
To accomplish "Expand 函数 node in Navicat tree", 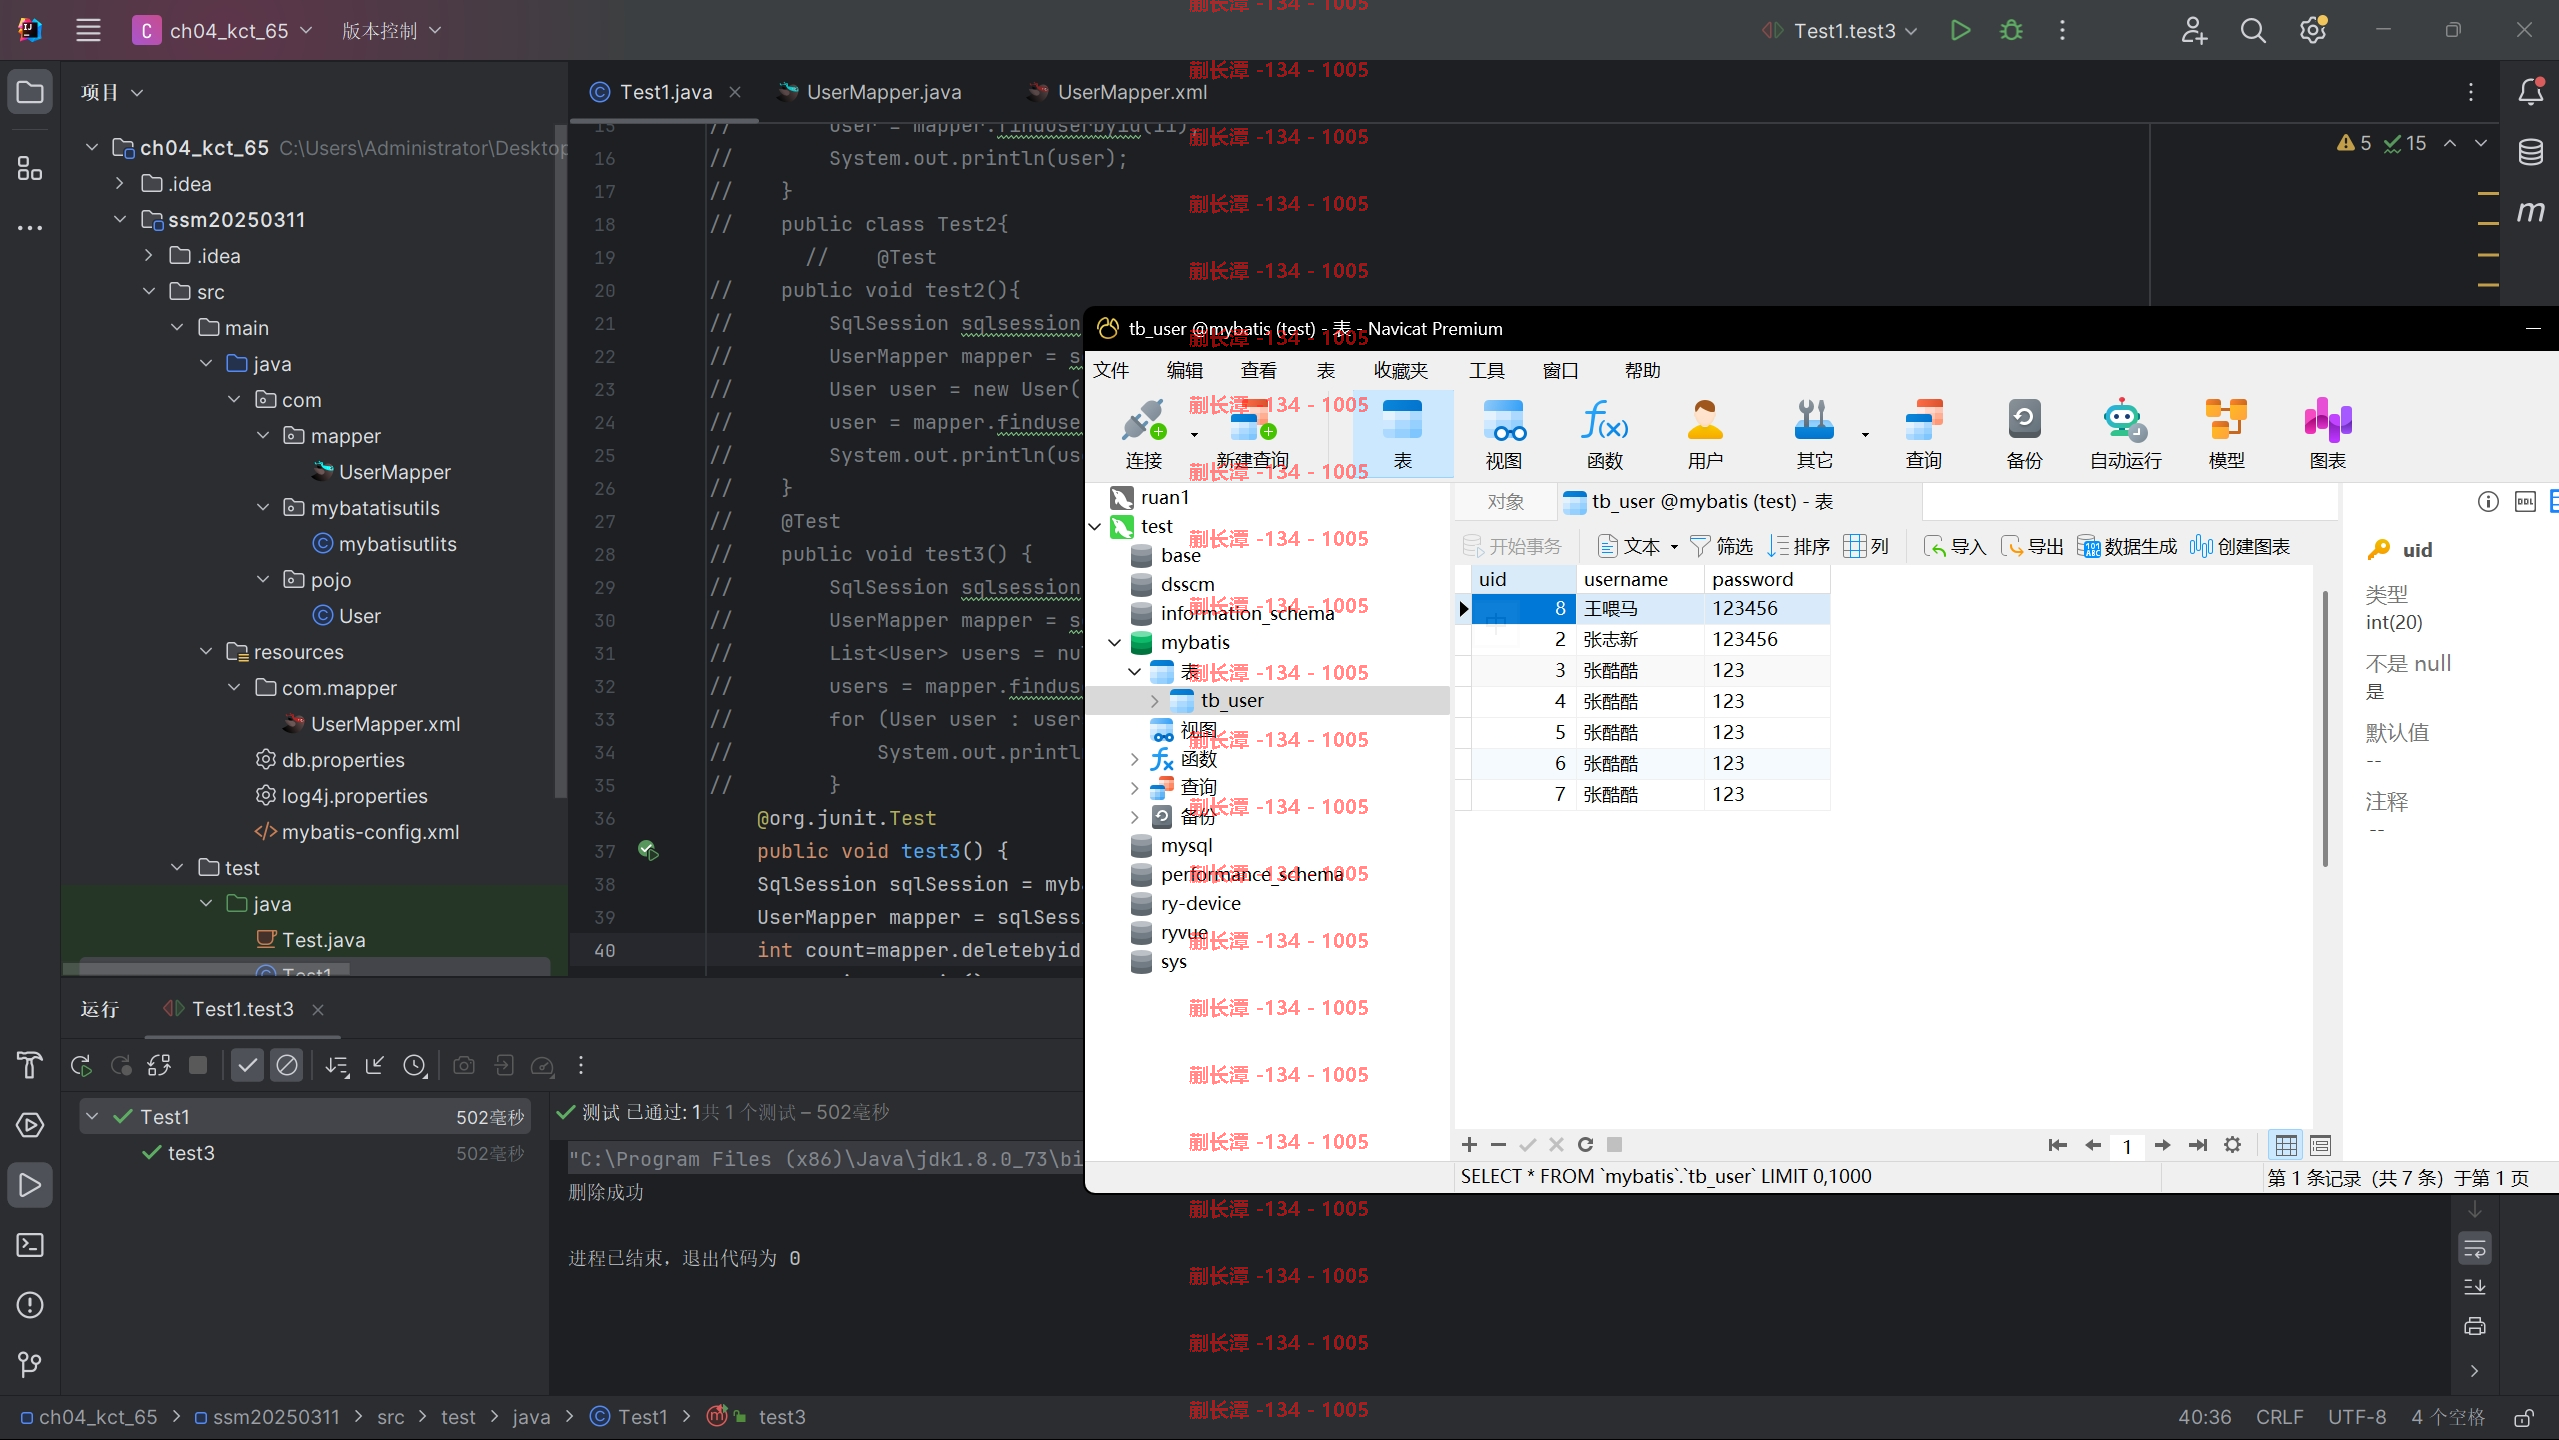I will coord(1134,760).
